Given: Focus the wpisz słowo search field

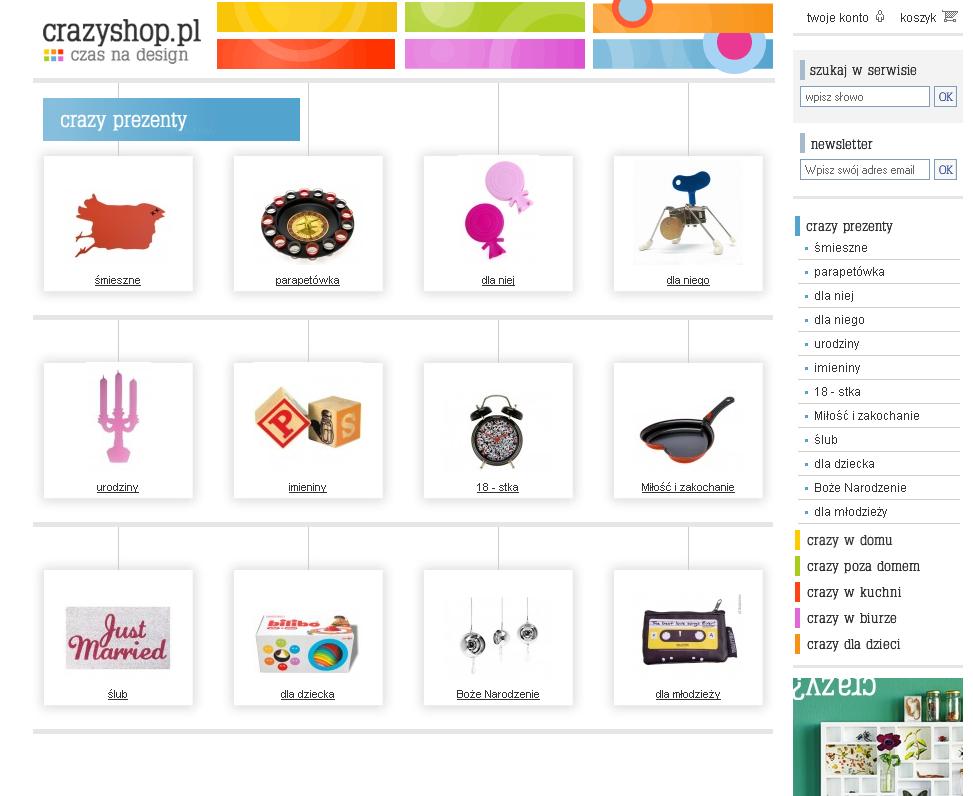Looking at the screenshot, I should pos(864,97).
